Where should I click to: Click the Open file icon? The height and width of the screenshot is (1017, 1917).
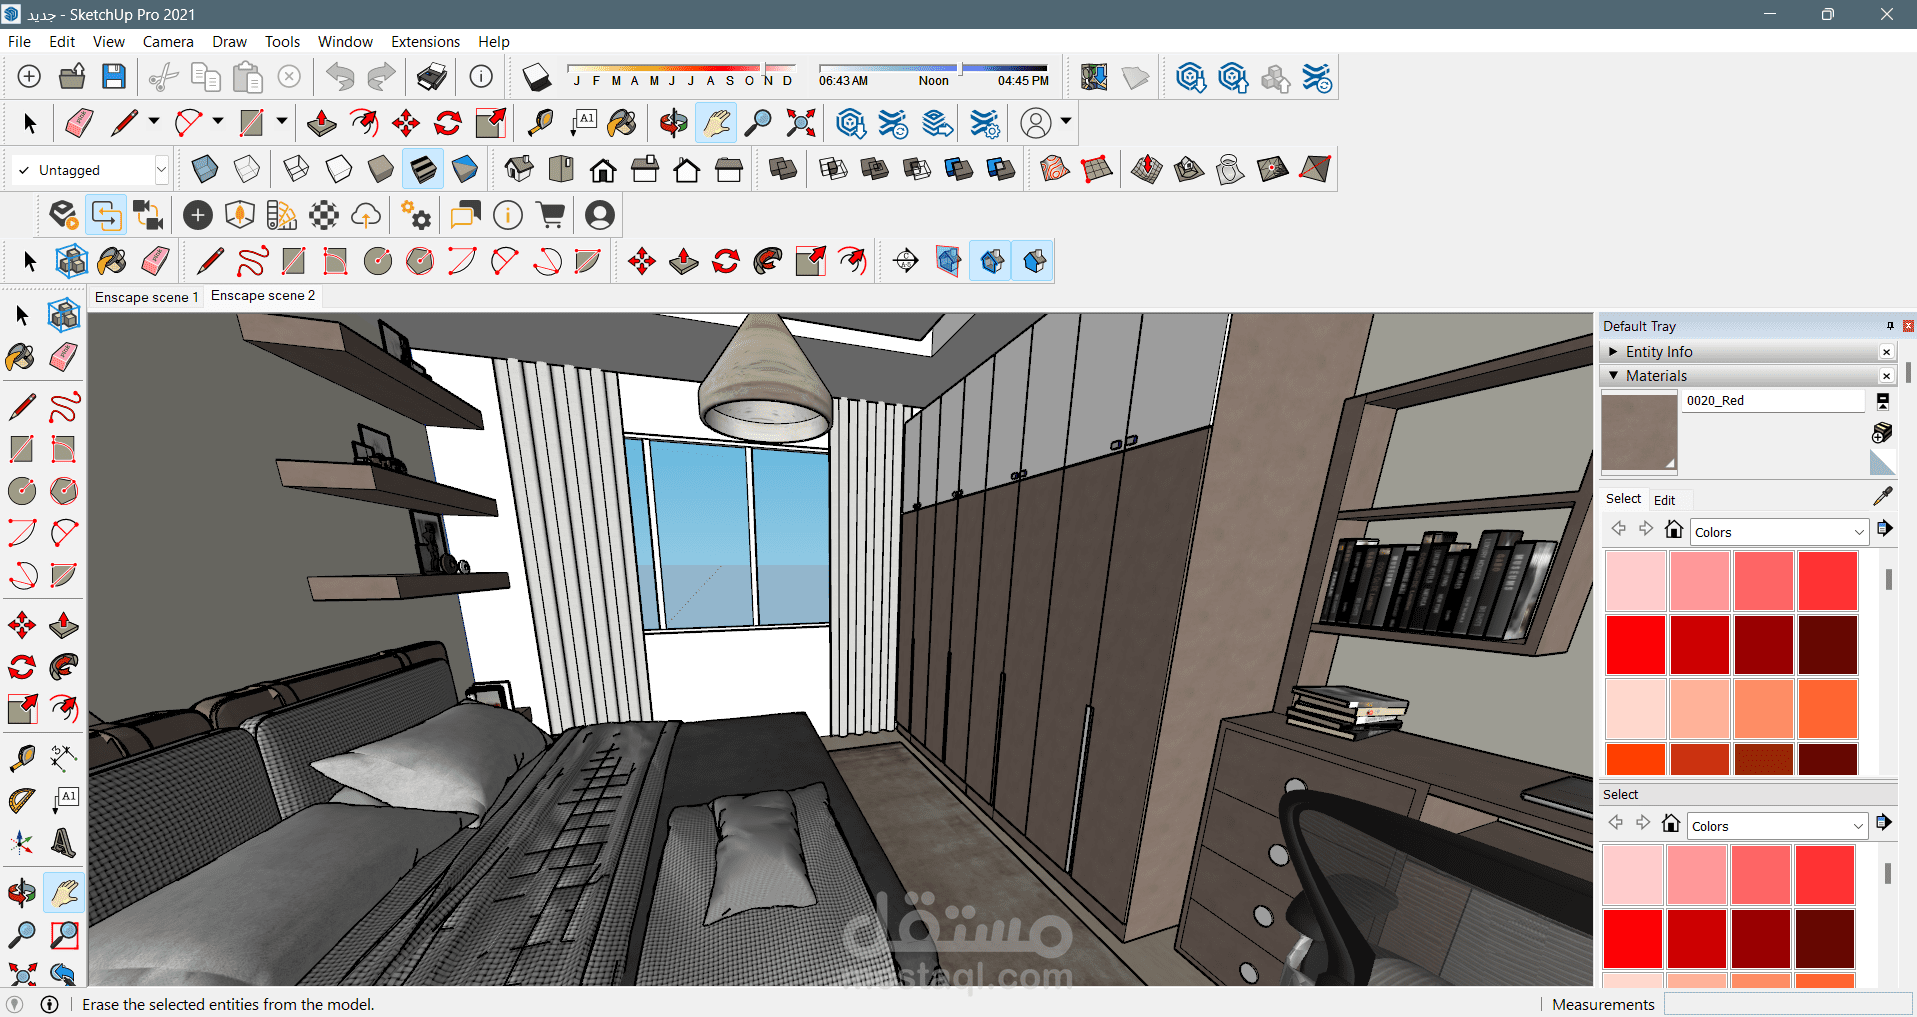(72, 77)
